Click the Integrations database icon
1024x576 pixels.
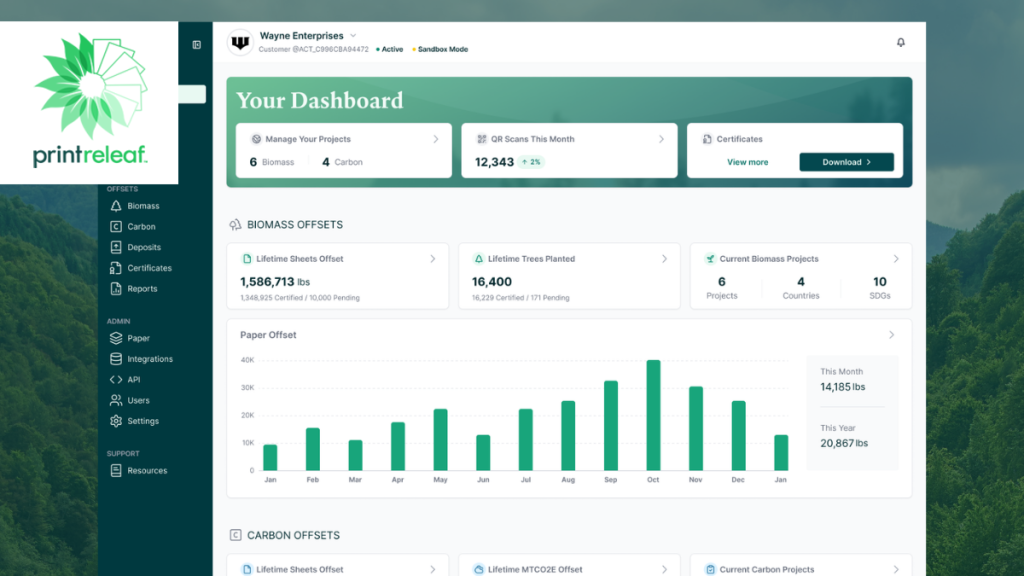pyautogui.click(x=116, y=359)
